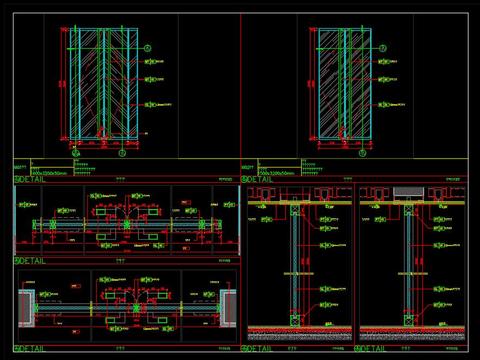Select the gray lintel block atop the rightmost section
The image size is (480, 360).
[409, 192]
